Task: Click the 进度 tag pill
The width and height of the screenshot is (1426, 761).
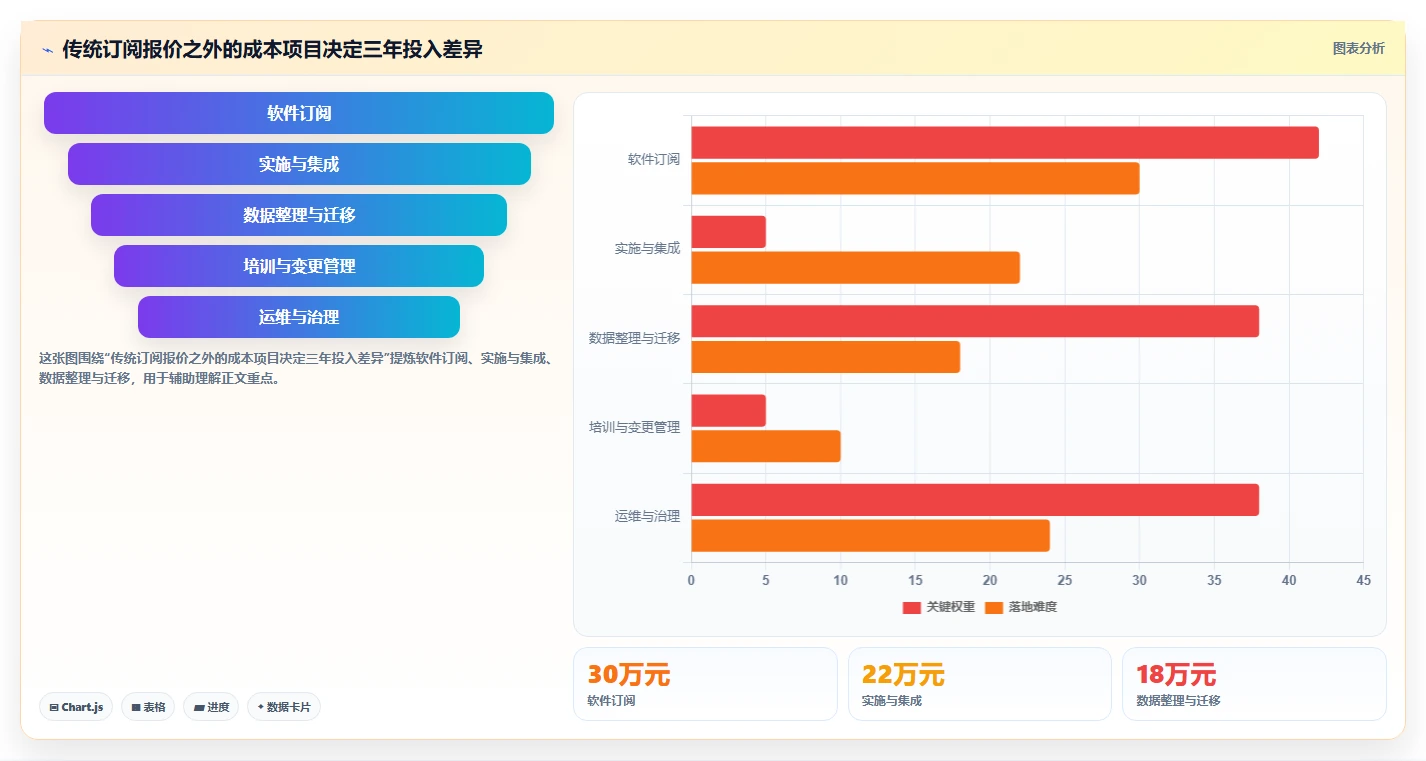Action: point(211,707)
